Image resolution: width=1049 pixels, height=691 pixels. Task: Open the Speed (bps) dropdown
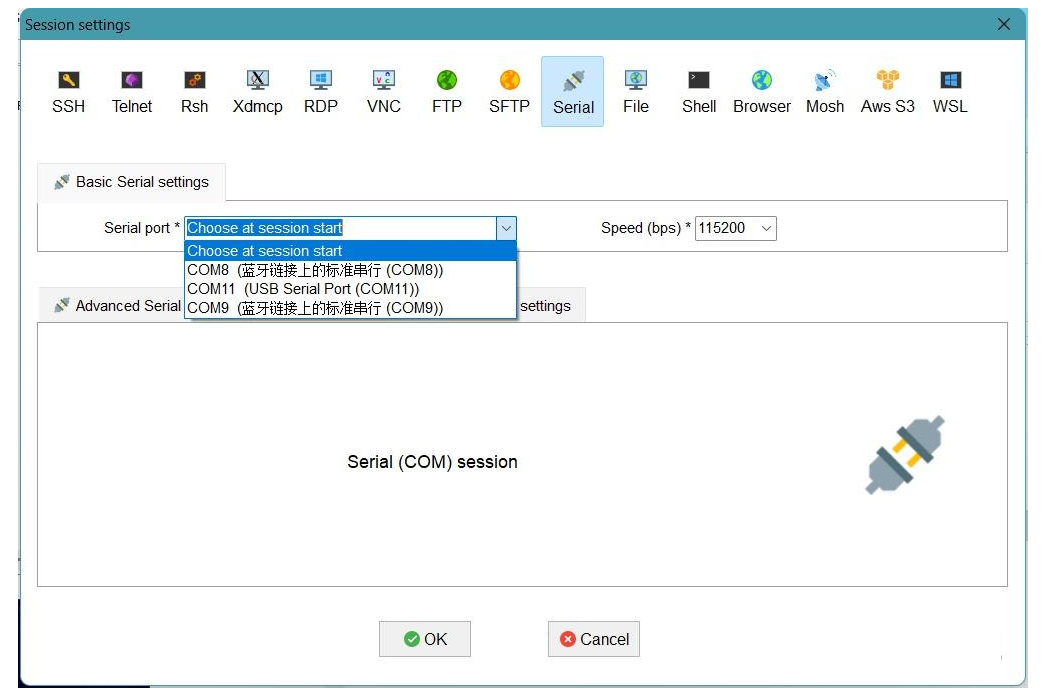coord(767,228)
